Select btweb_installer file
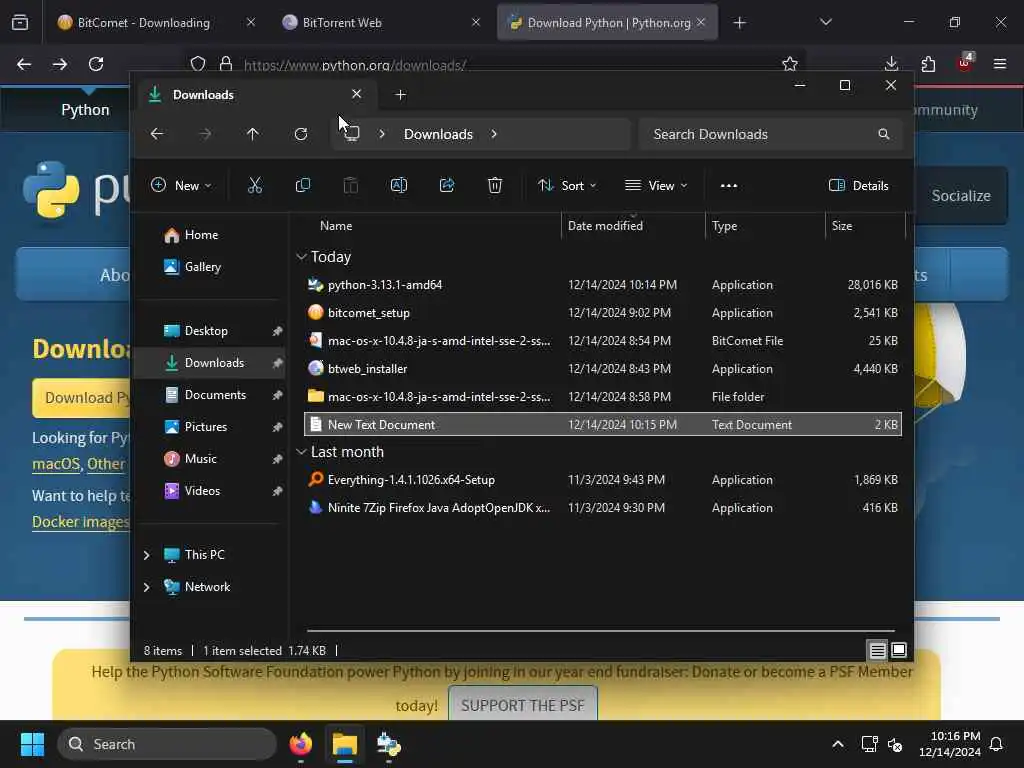 click(602, 368)
